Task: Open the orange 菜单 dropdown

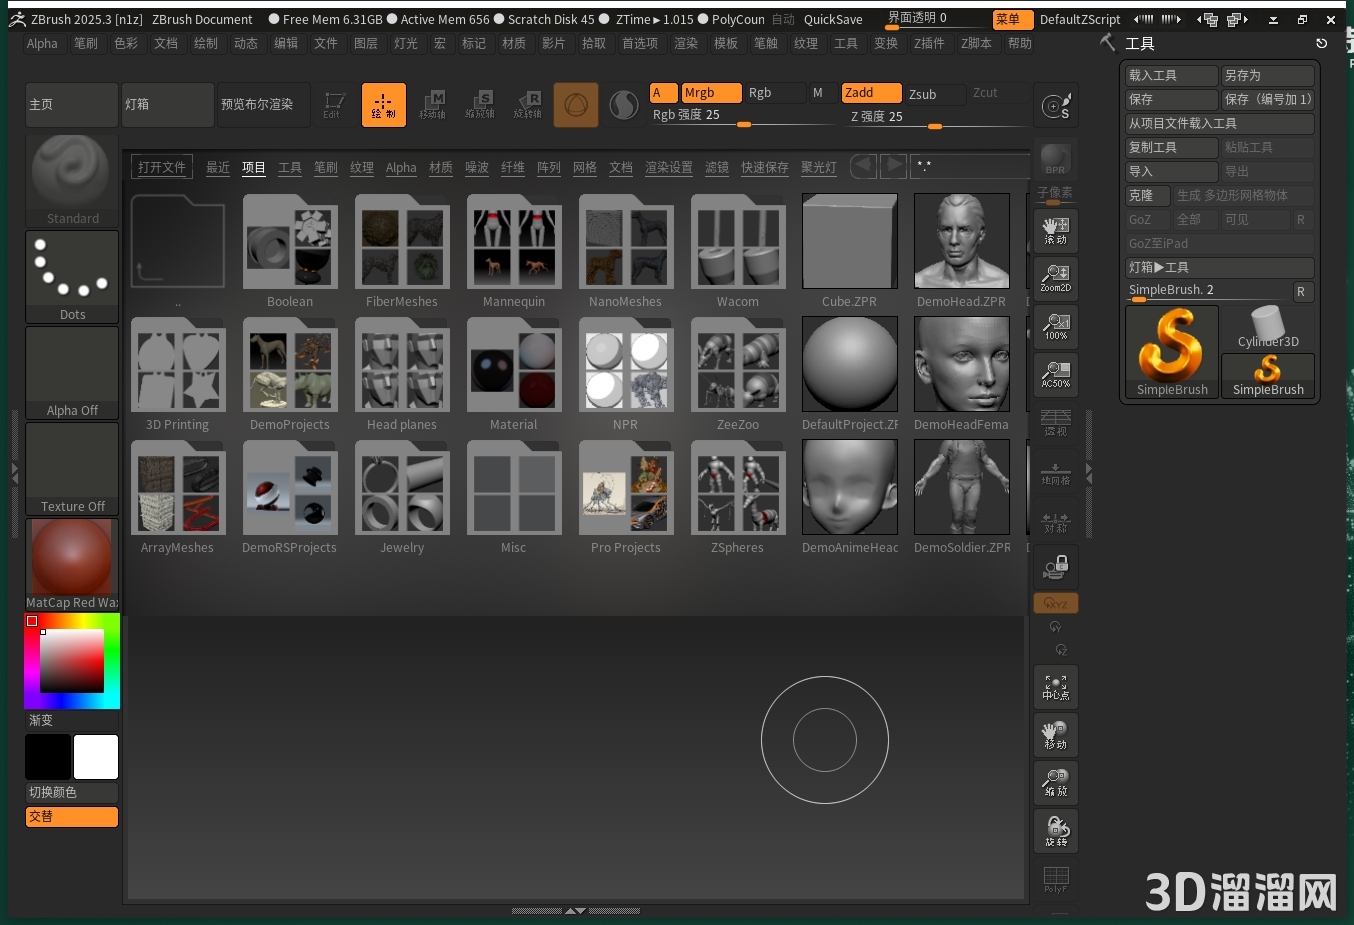Action: tap(1011, 19)
